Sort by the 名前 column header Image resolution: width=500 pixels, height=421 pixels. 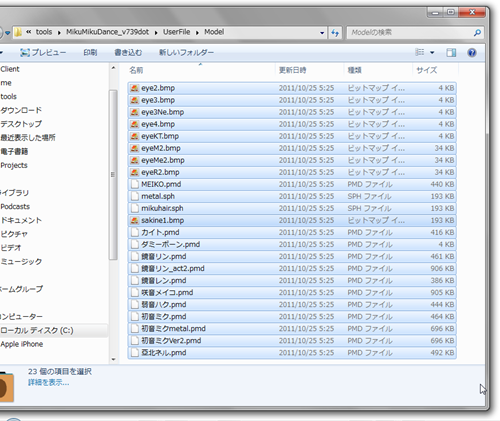click(201, 70)
